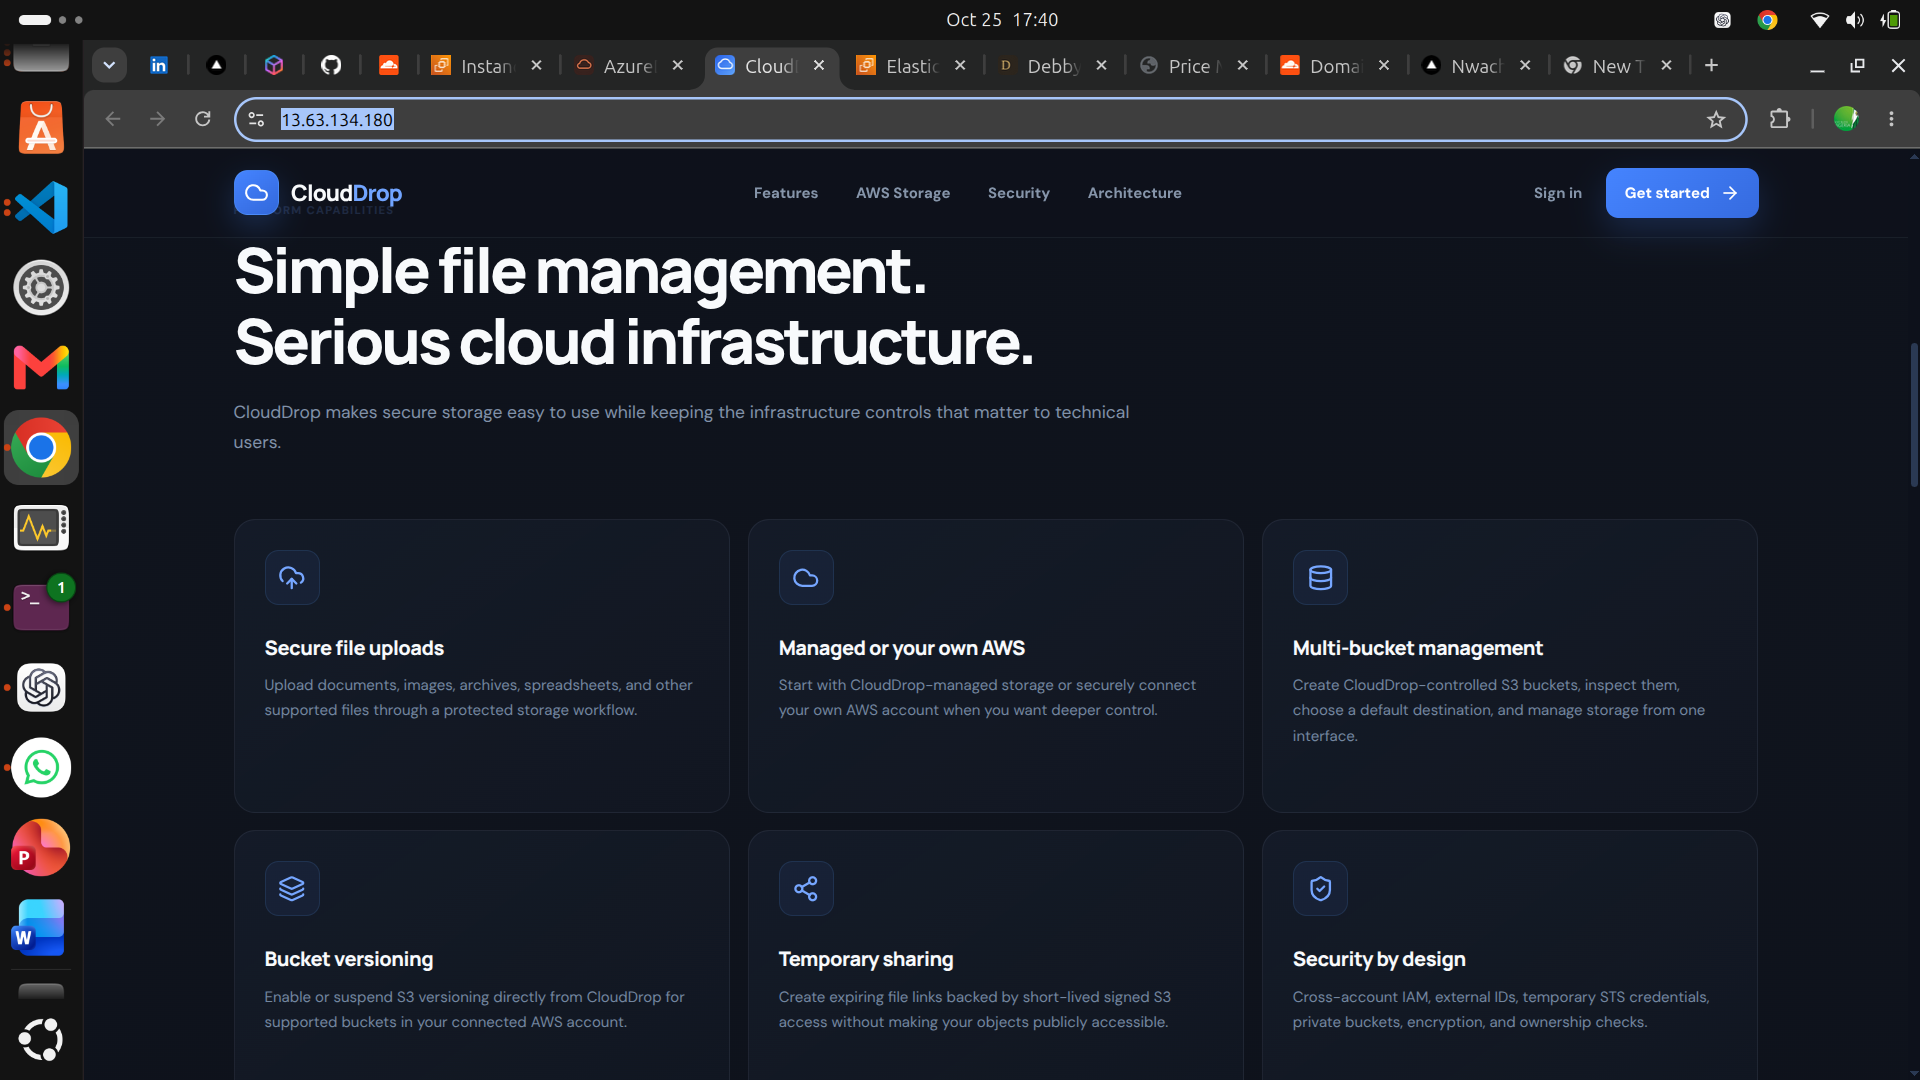Image resolution: width=1920 pixels, height=1080 pixels.
Task: Open the AWS Storage nav link
Action: [902, 193]
